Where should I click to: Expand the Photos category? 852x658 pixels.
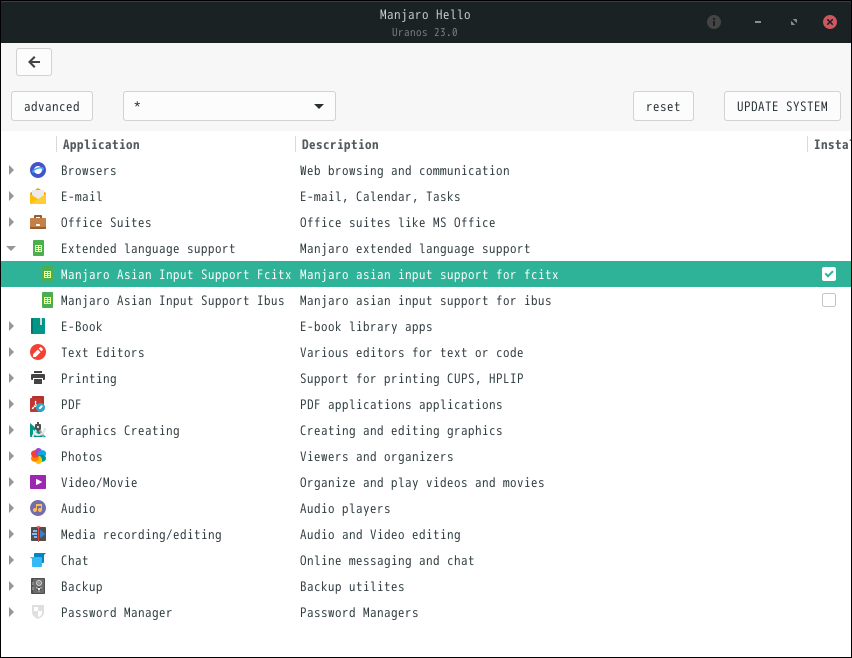pyautogui.click(x=11, y=456)
